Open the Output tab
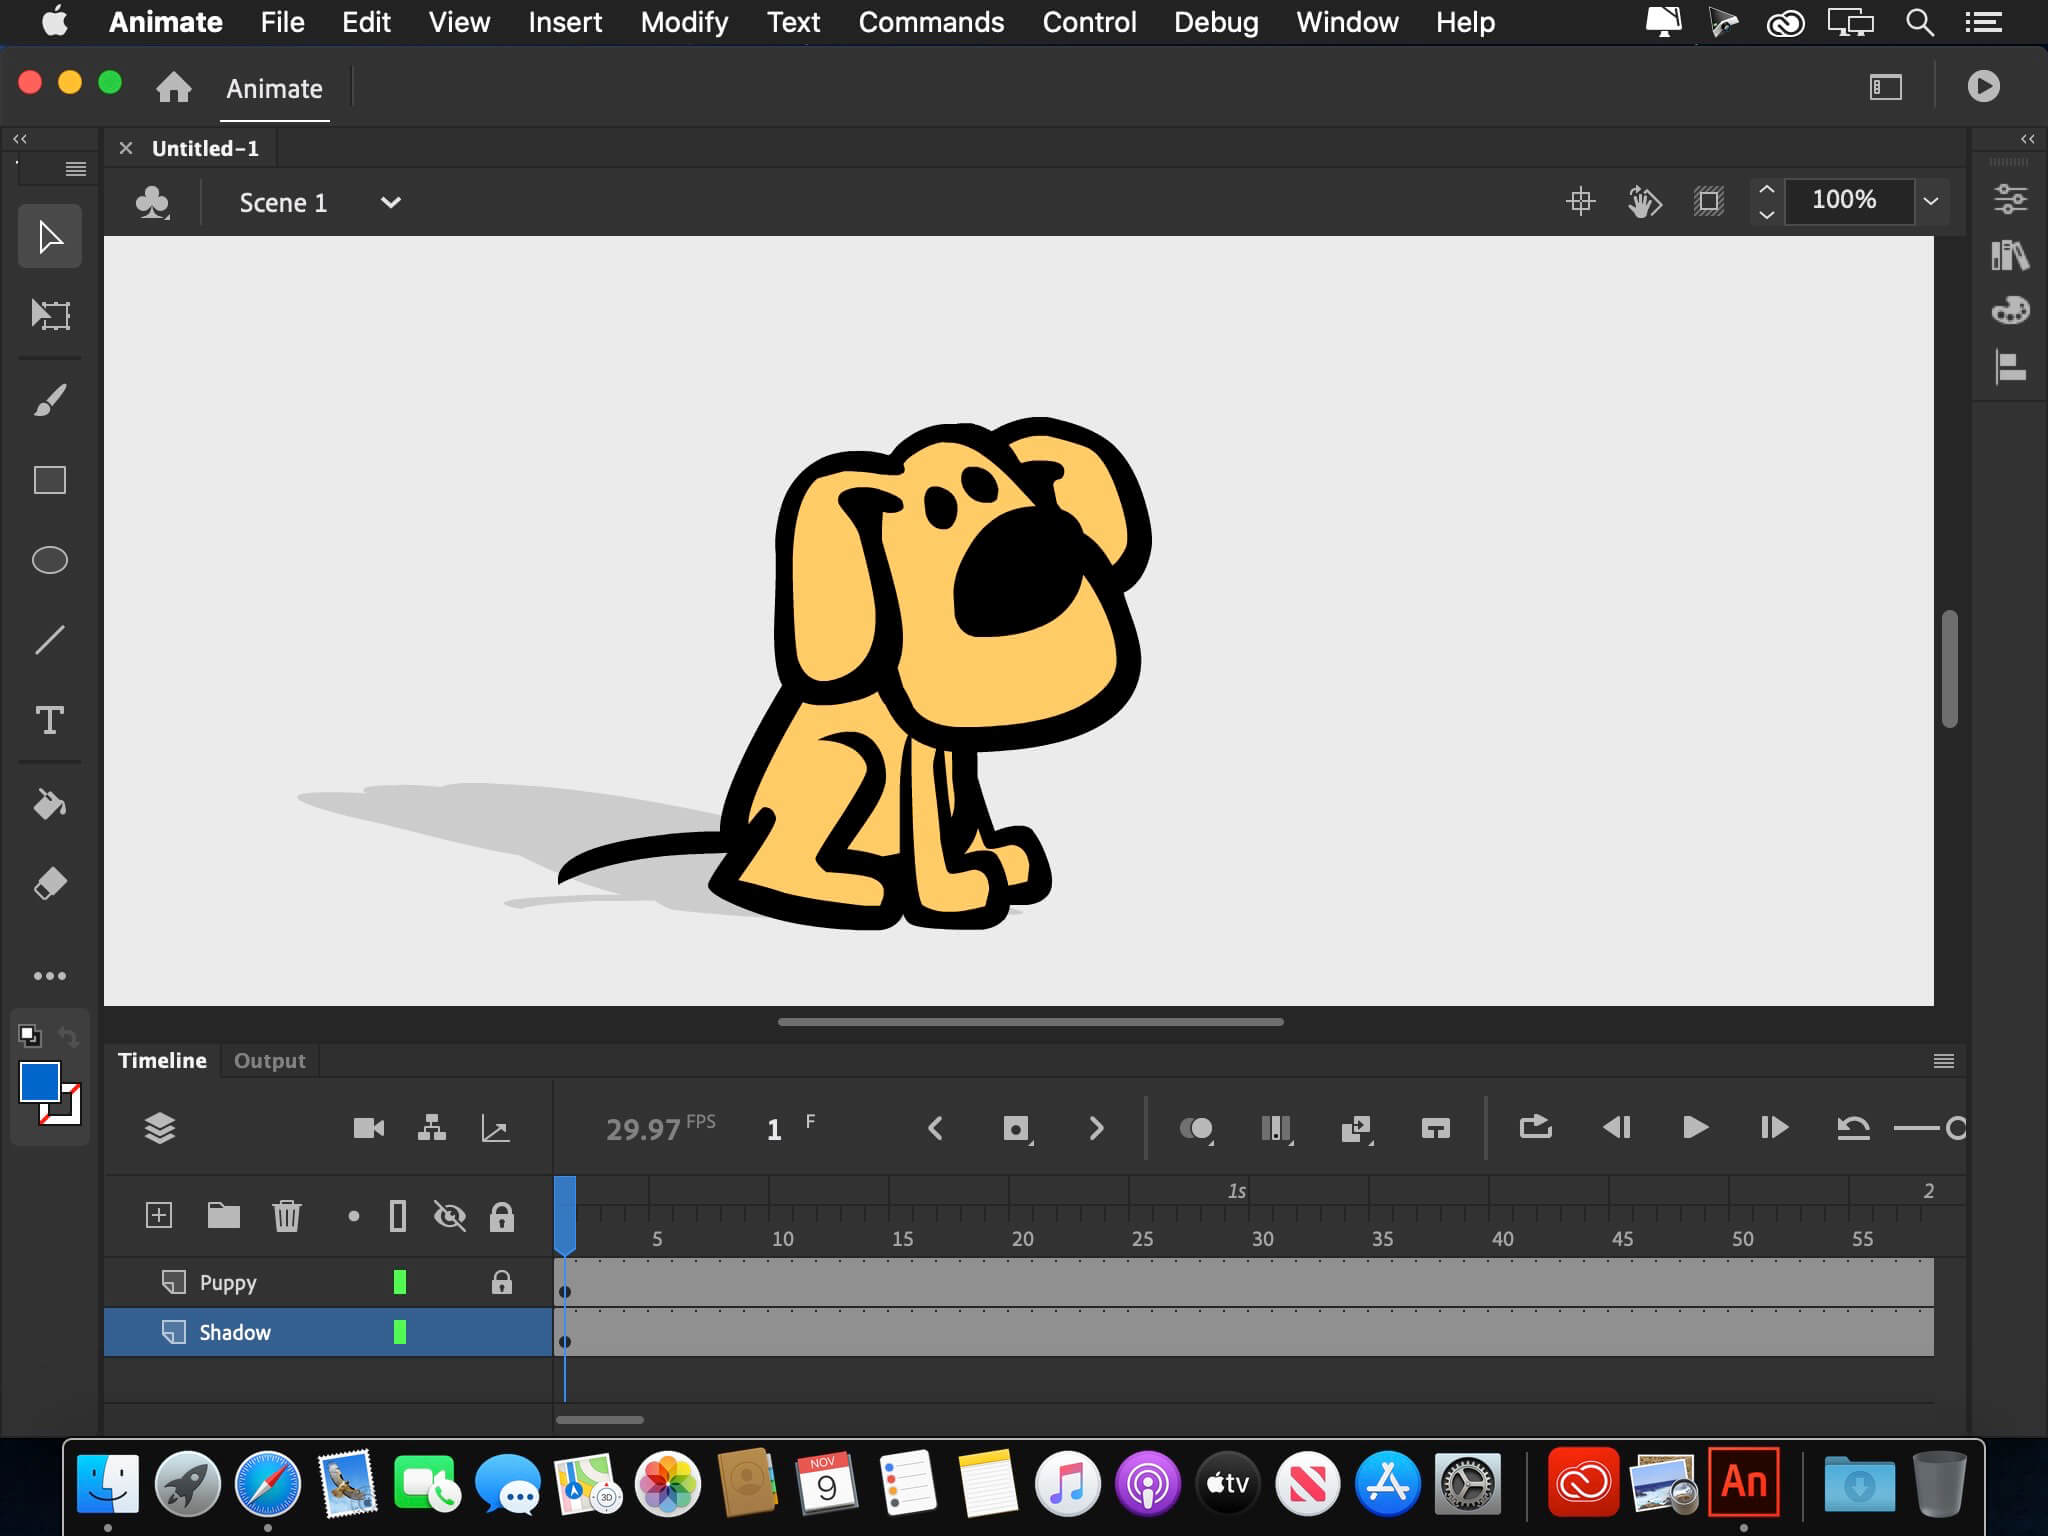 tap(269, 1060)
